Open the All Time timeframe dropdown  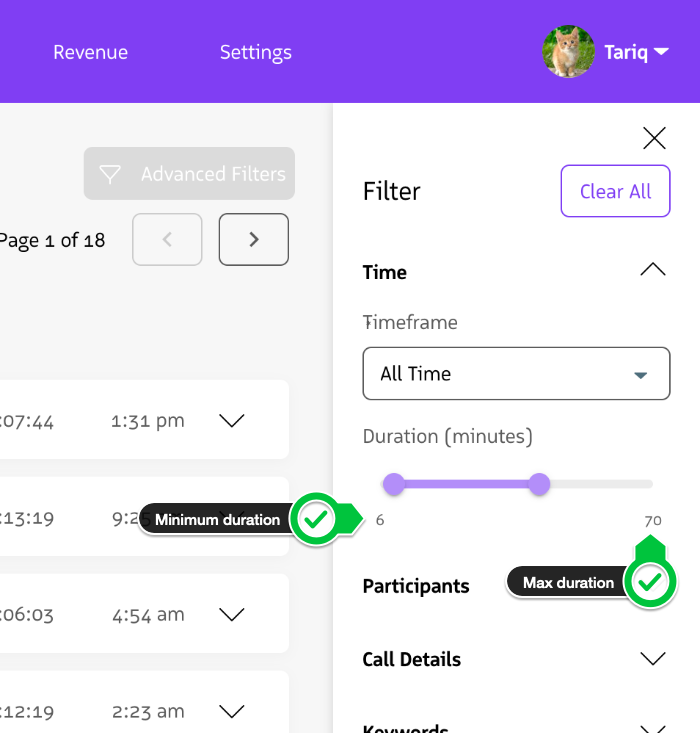[x=516, y=374]
